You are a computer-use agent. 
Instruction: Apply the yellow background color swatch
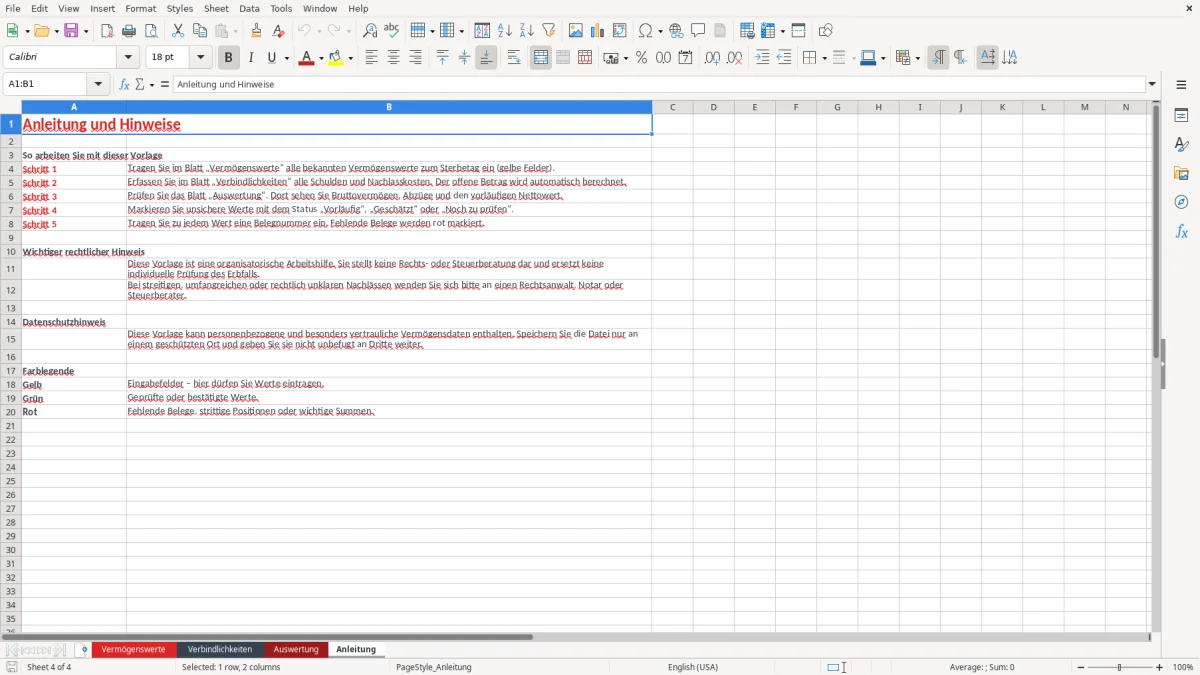(336, 58)
